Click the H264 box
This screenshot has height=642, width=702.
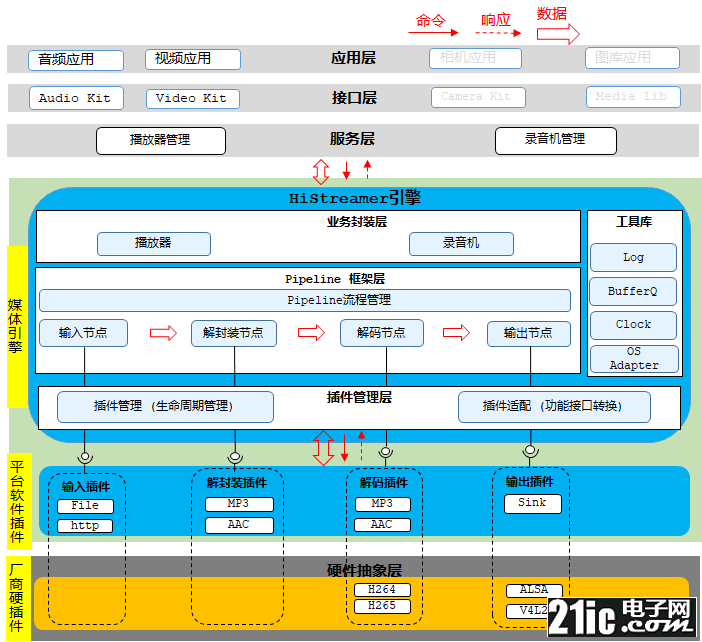[x=382, y=590]
